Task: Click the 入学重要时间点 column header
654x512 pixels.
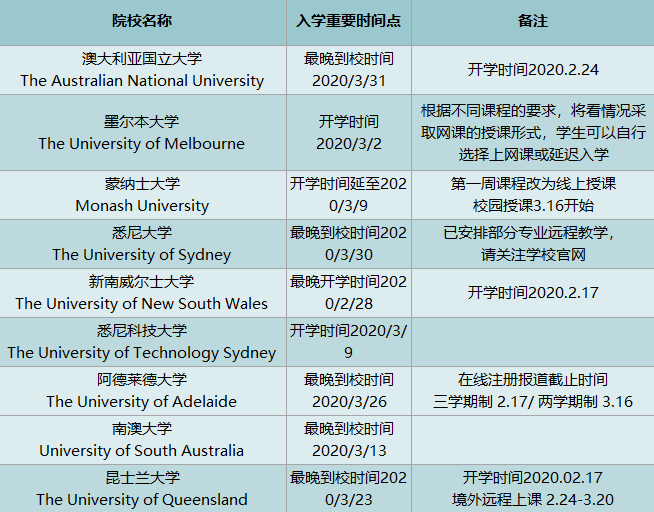Action: click(x=349, y=21)
